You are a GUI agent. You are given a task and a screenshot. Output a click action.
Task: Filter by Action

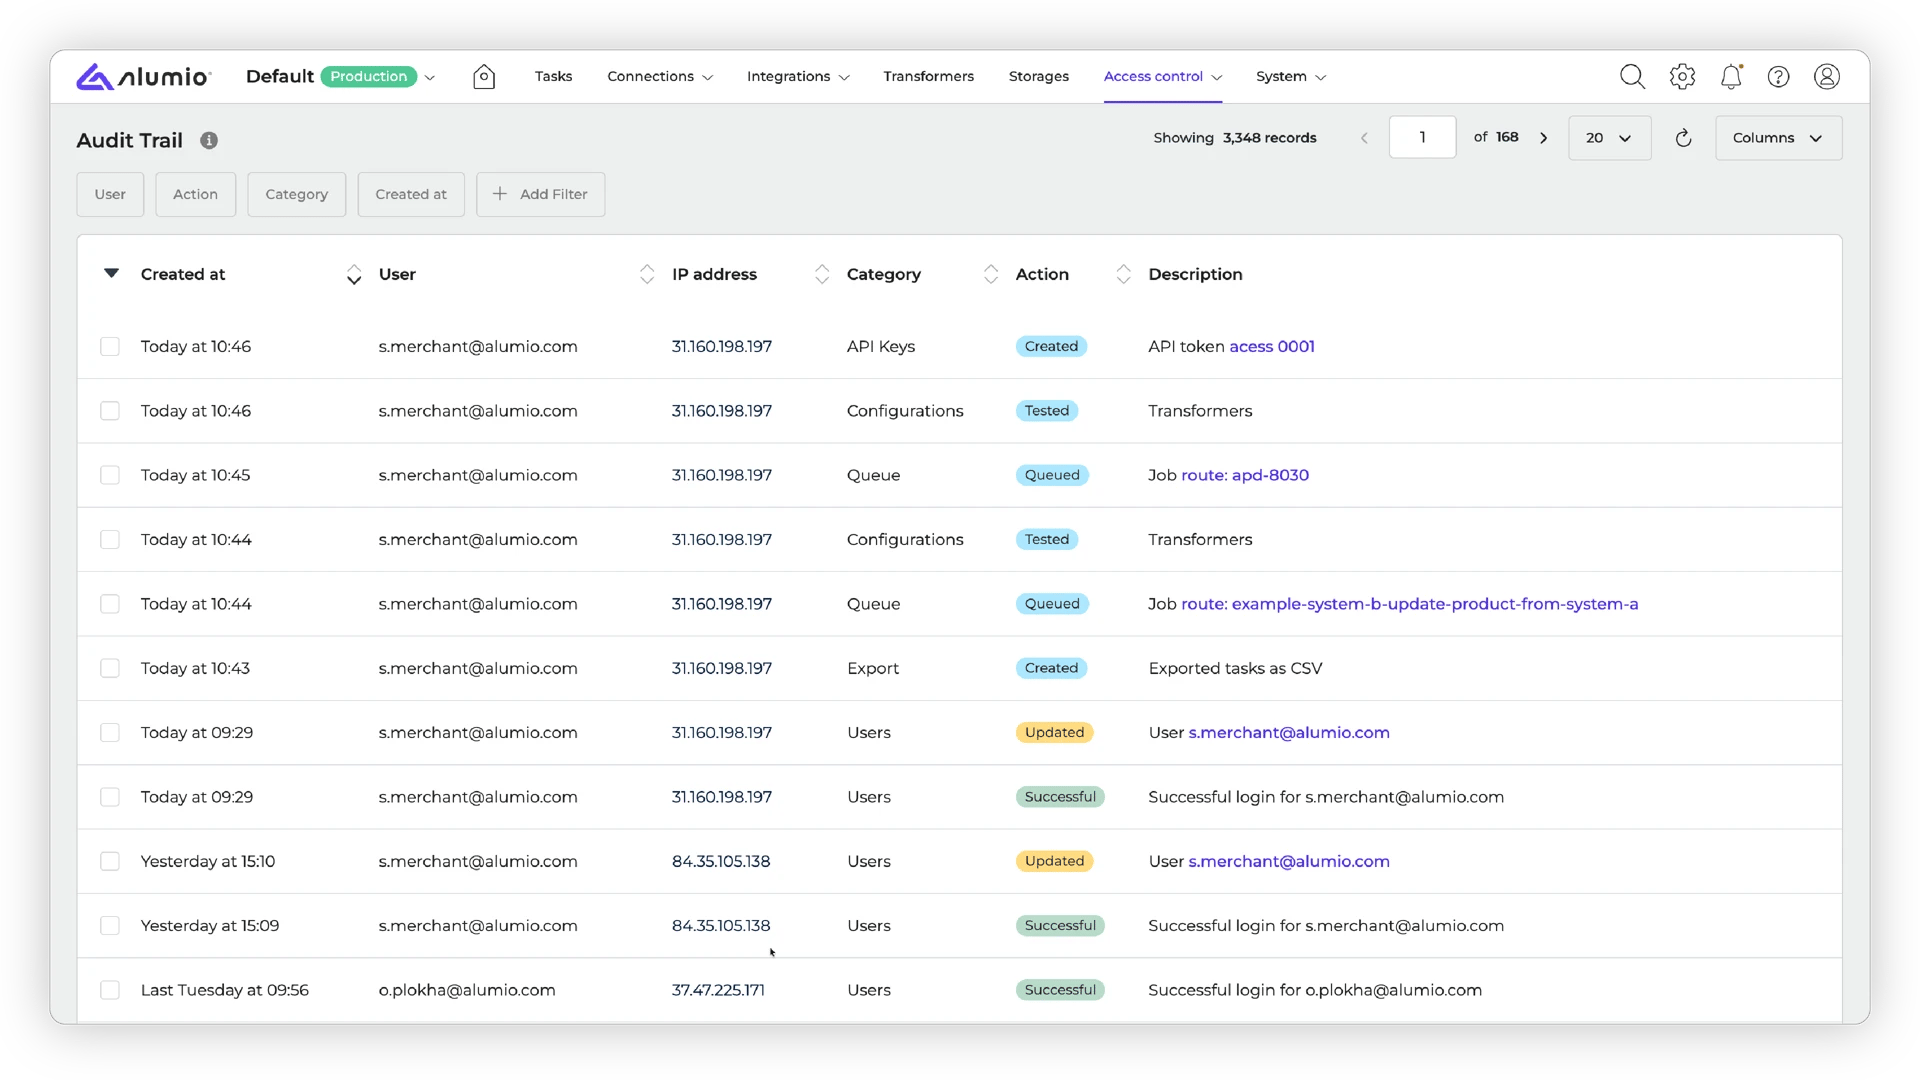pyautogui.click(x=195, y=195)
